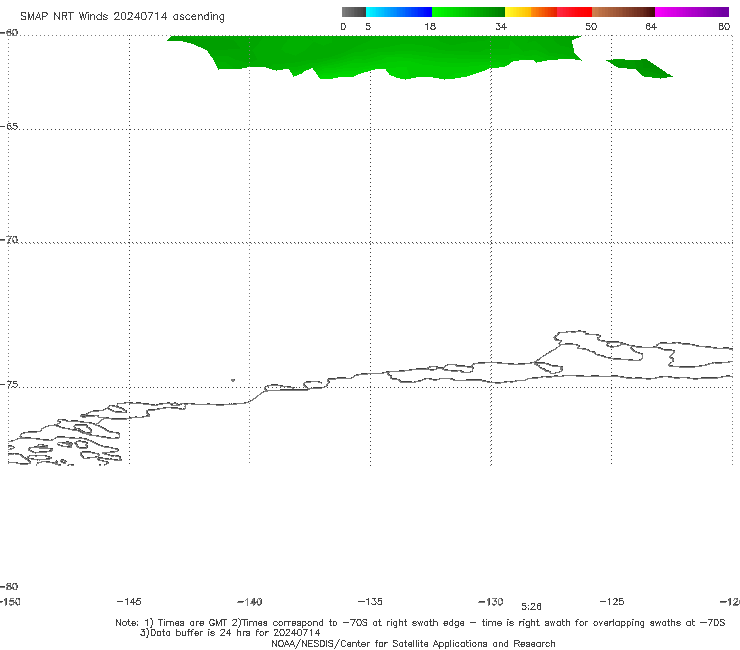The height and width of the screenshot is (650, 740).
Task: Click the latitude label -65
Action: click(9, 127)
